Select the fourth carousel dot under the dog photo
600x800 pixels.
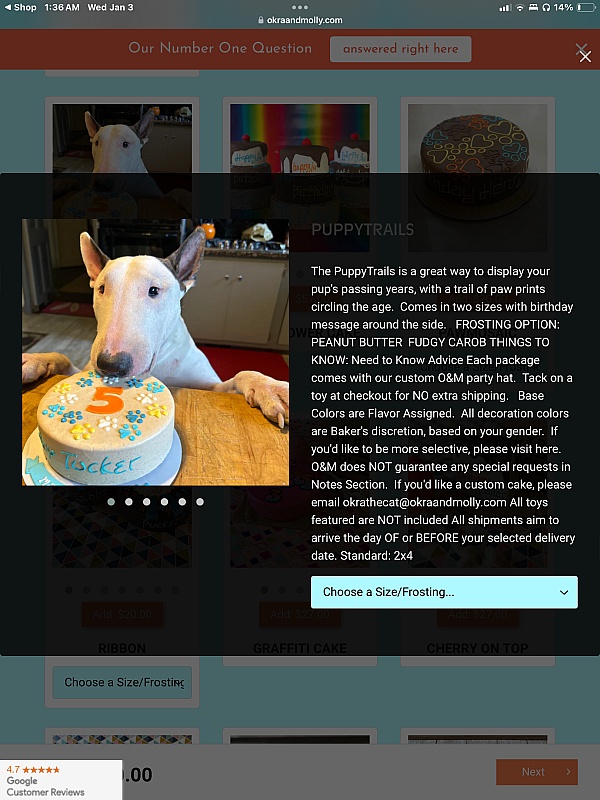click(164, 502)
